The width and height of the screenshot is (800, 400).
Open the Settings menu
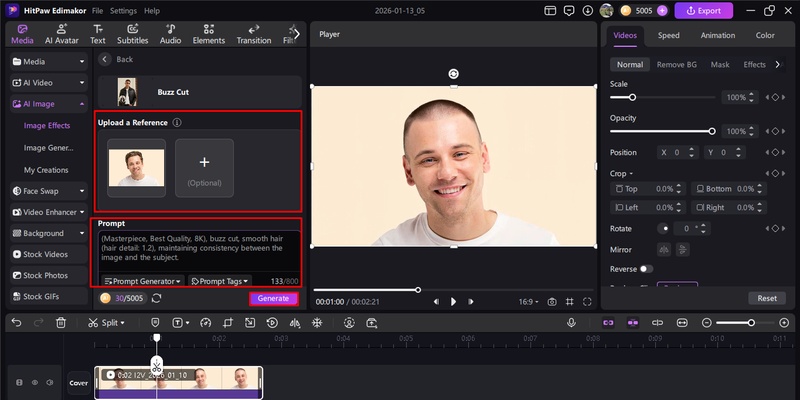(x=123, y=10)
